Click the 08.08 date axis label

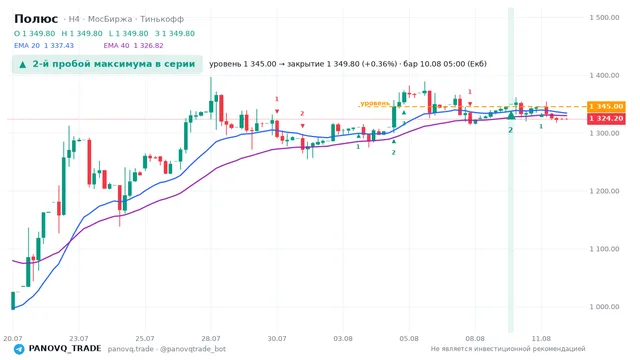coord(475,339)
